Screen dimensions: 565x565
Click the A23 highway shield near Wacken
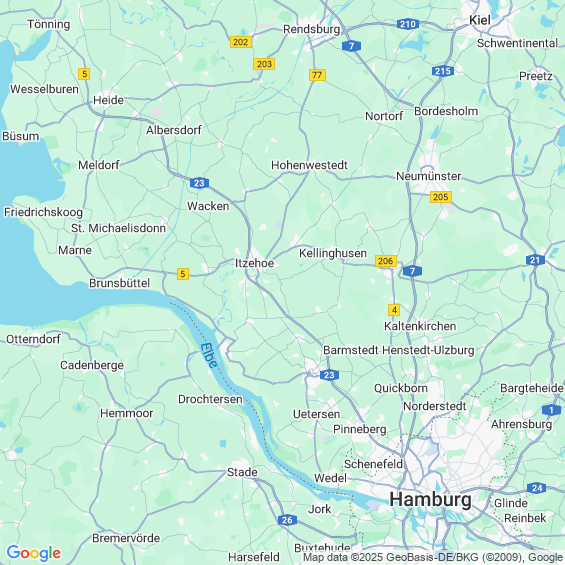(199, 183)
